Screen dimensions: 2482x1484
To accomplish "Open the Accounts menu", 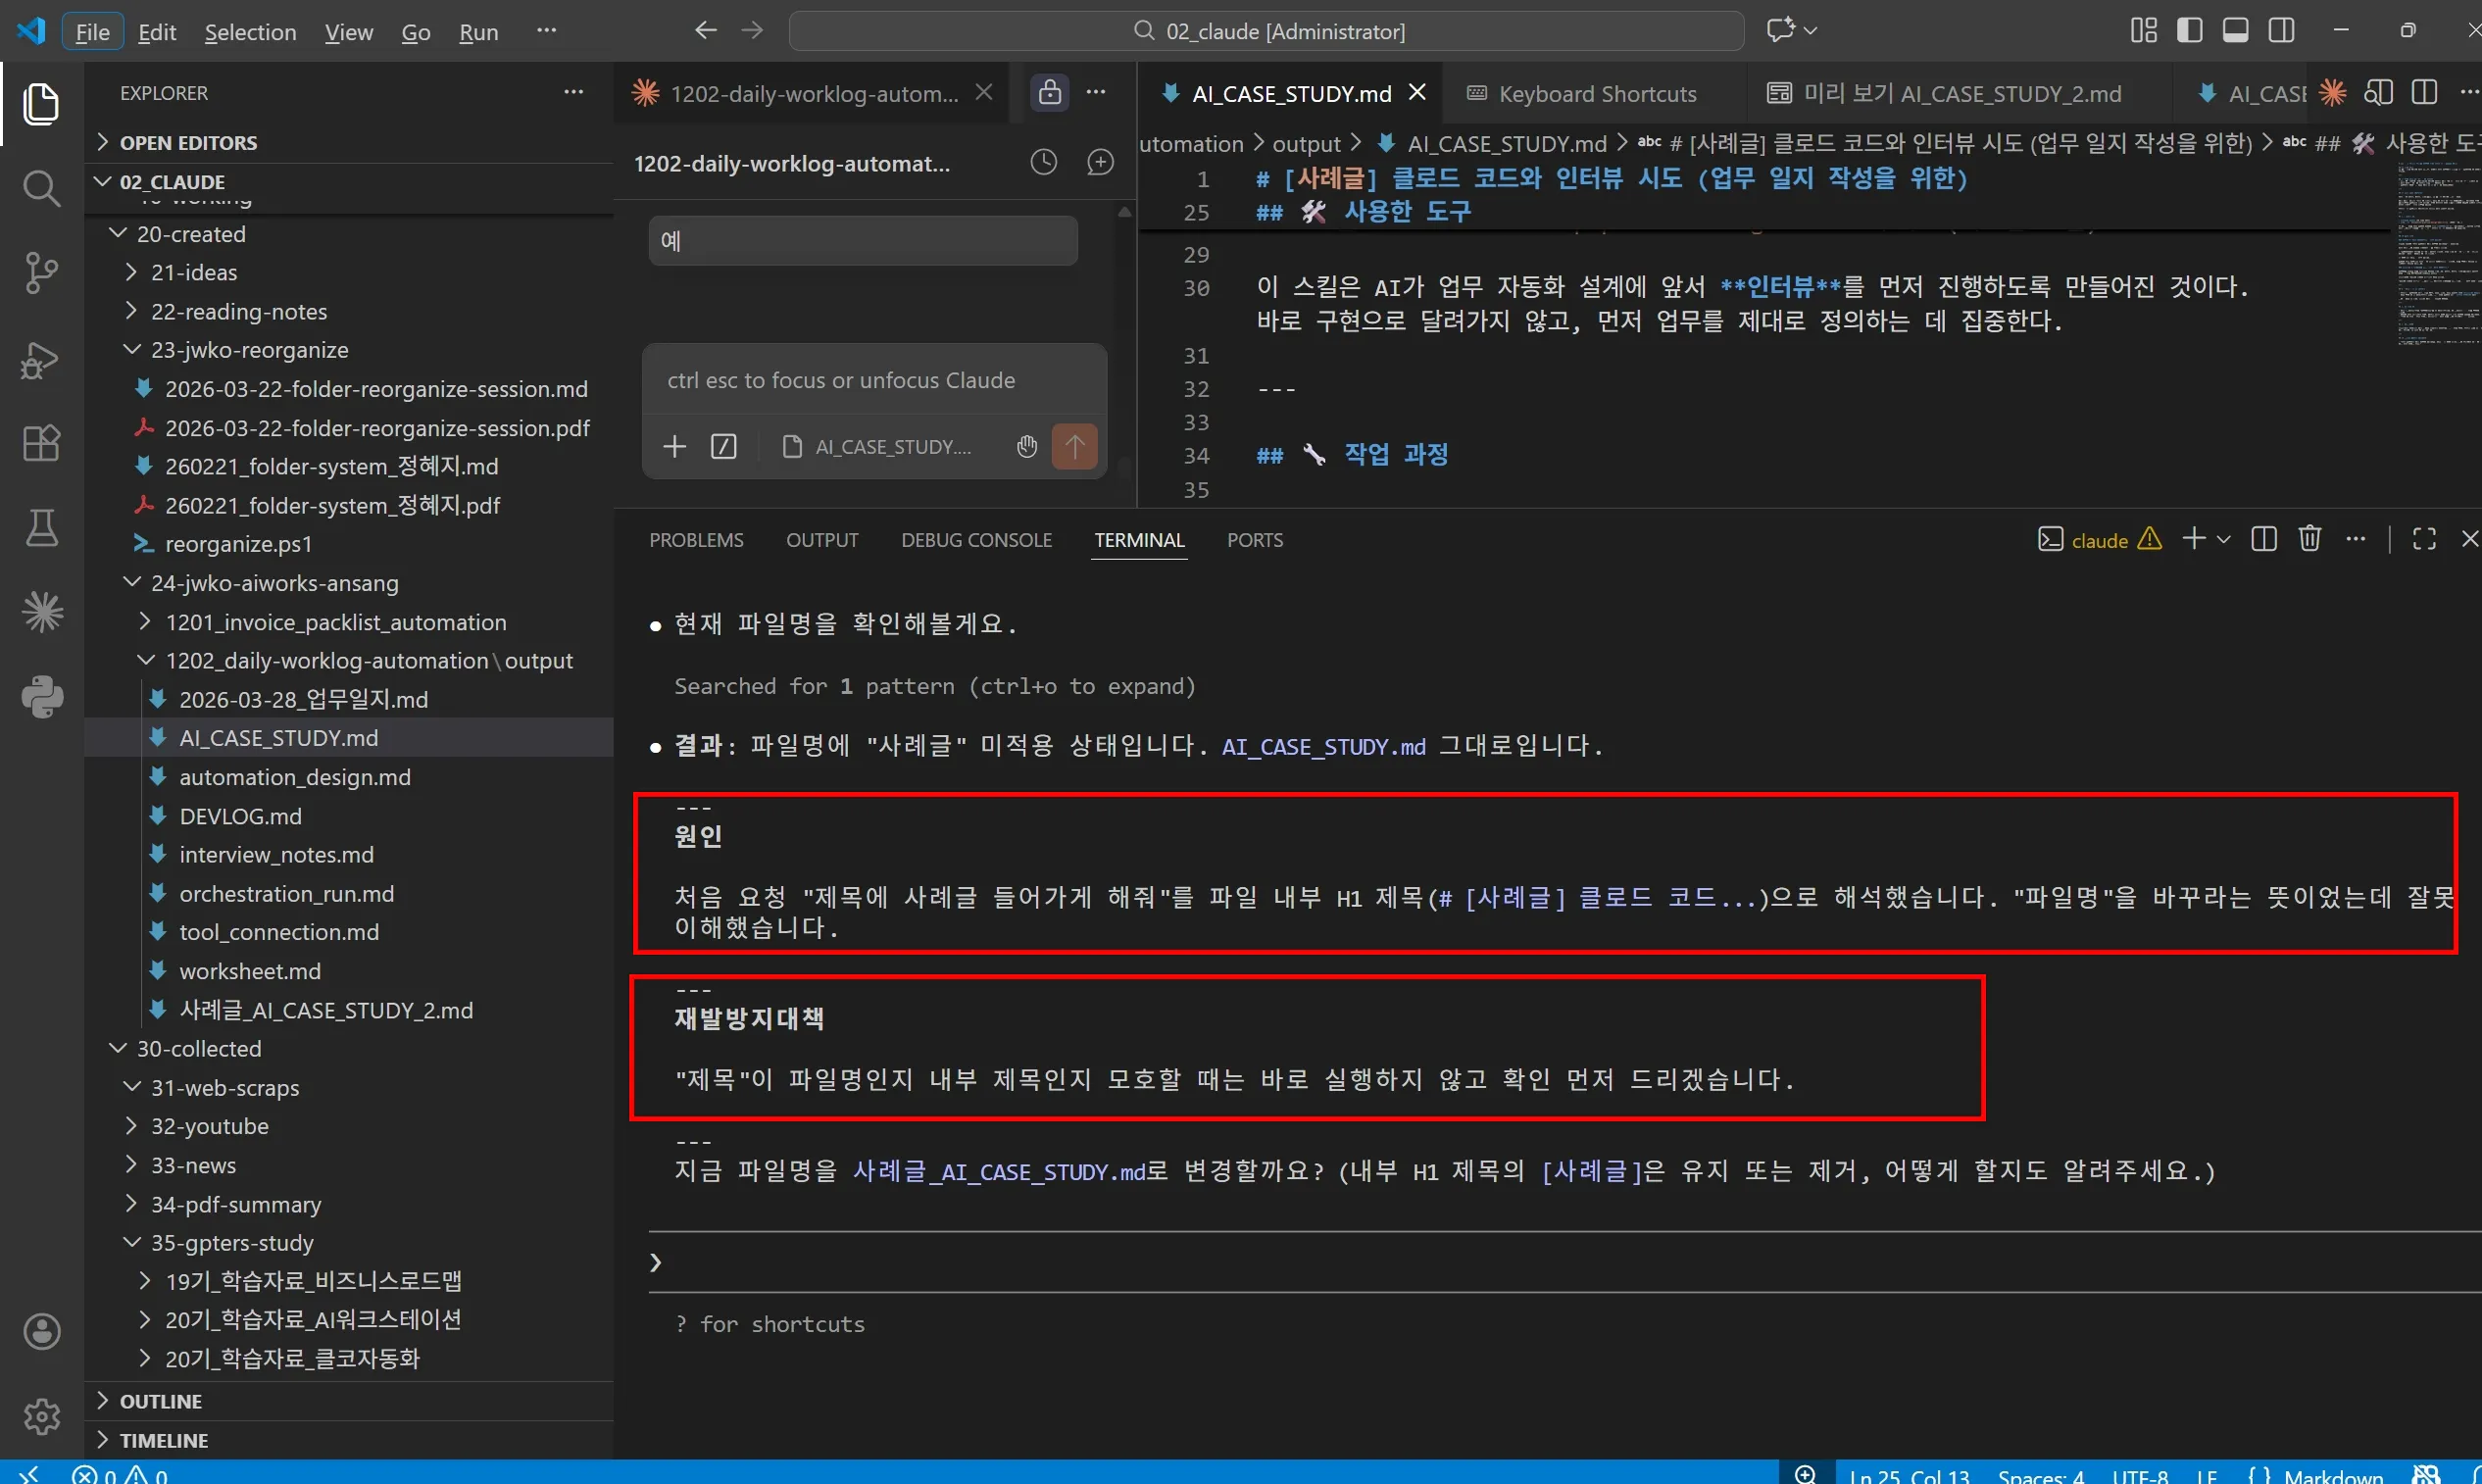I will (x=41, y=1332).
